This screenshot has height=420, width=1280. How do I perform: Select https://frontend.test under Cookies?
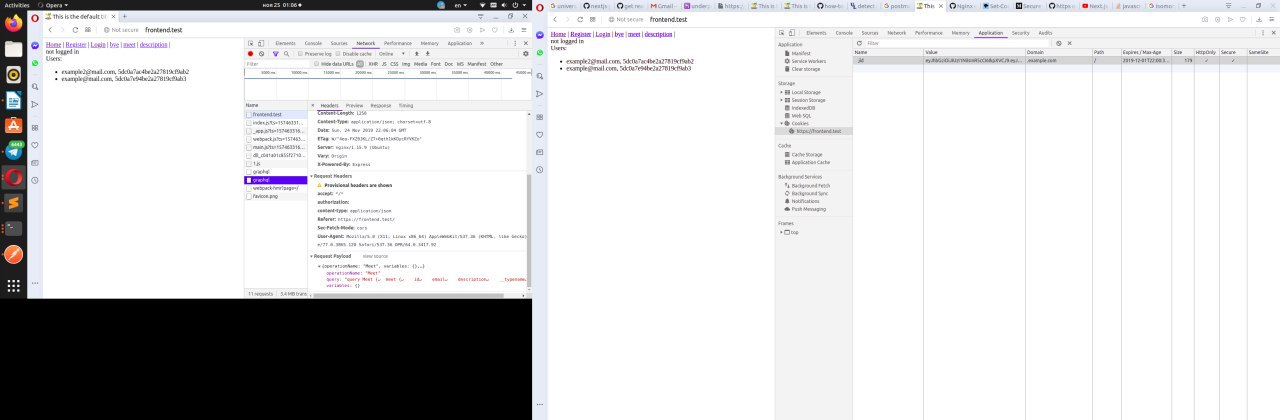(x=817, y=131)
